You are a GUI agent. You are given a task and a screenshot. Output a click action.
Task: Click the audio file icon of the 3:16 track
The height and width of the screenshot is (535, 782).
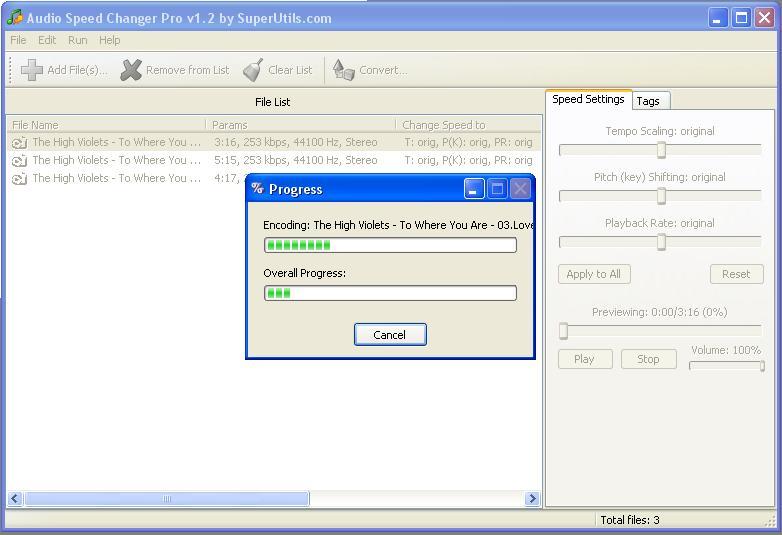[x=19, y=143]
